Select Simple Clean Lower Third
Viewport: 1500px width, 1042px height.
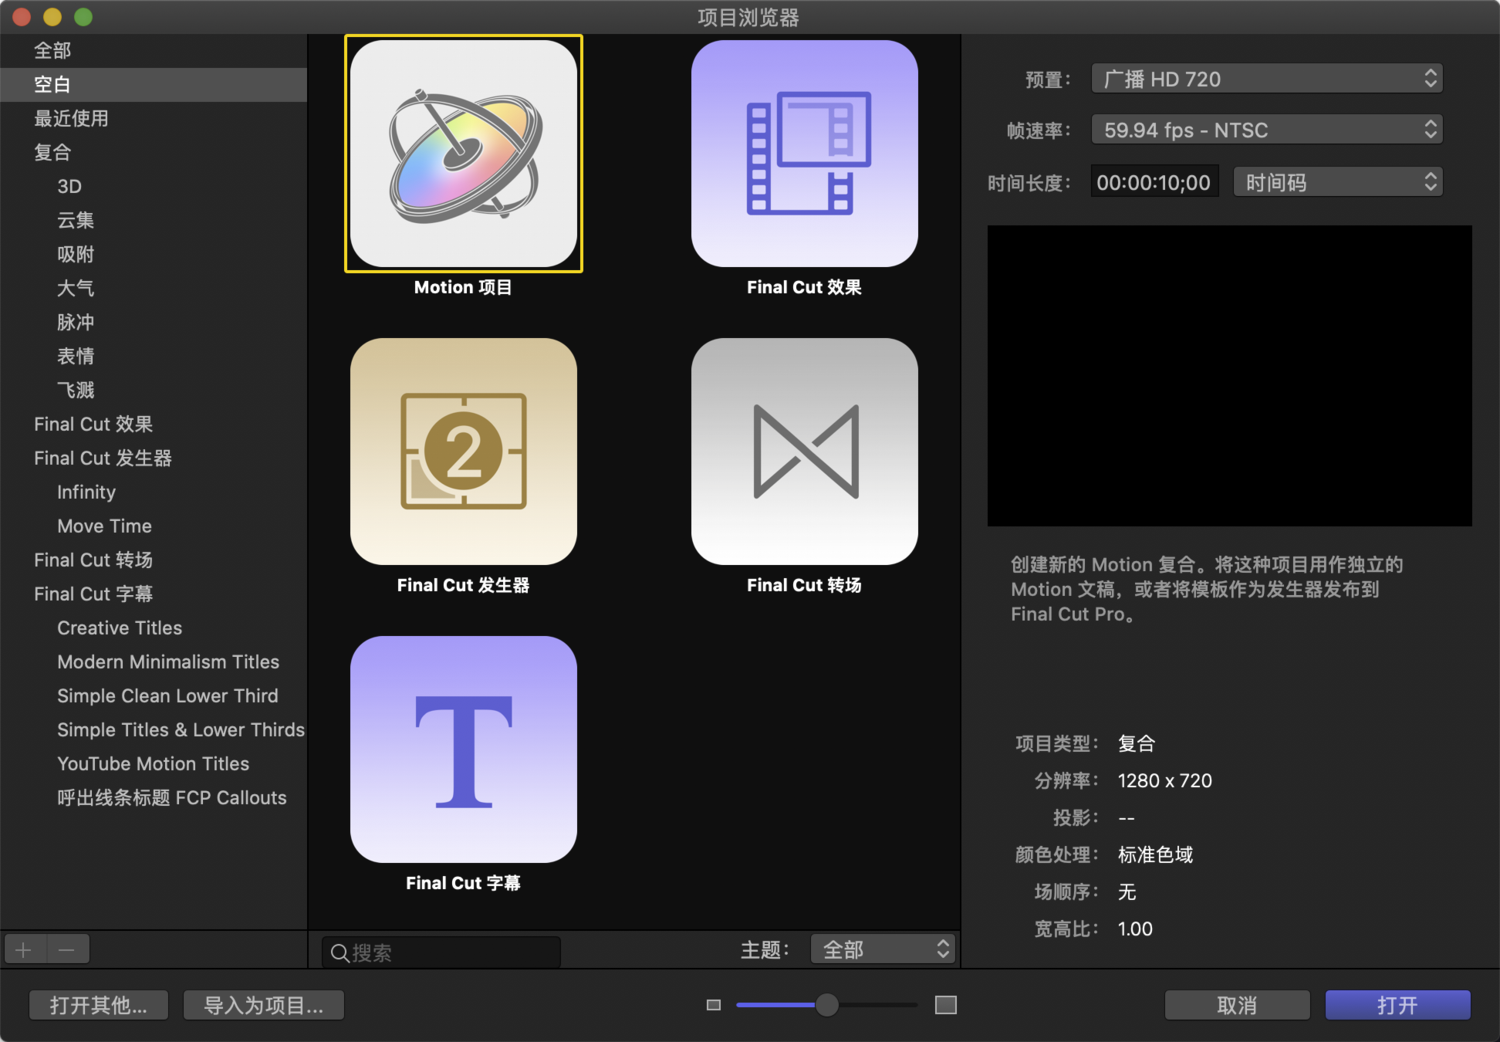[153, 697]
